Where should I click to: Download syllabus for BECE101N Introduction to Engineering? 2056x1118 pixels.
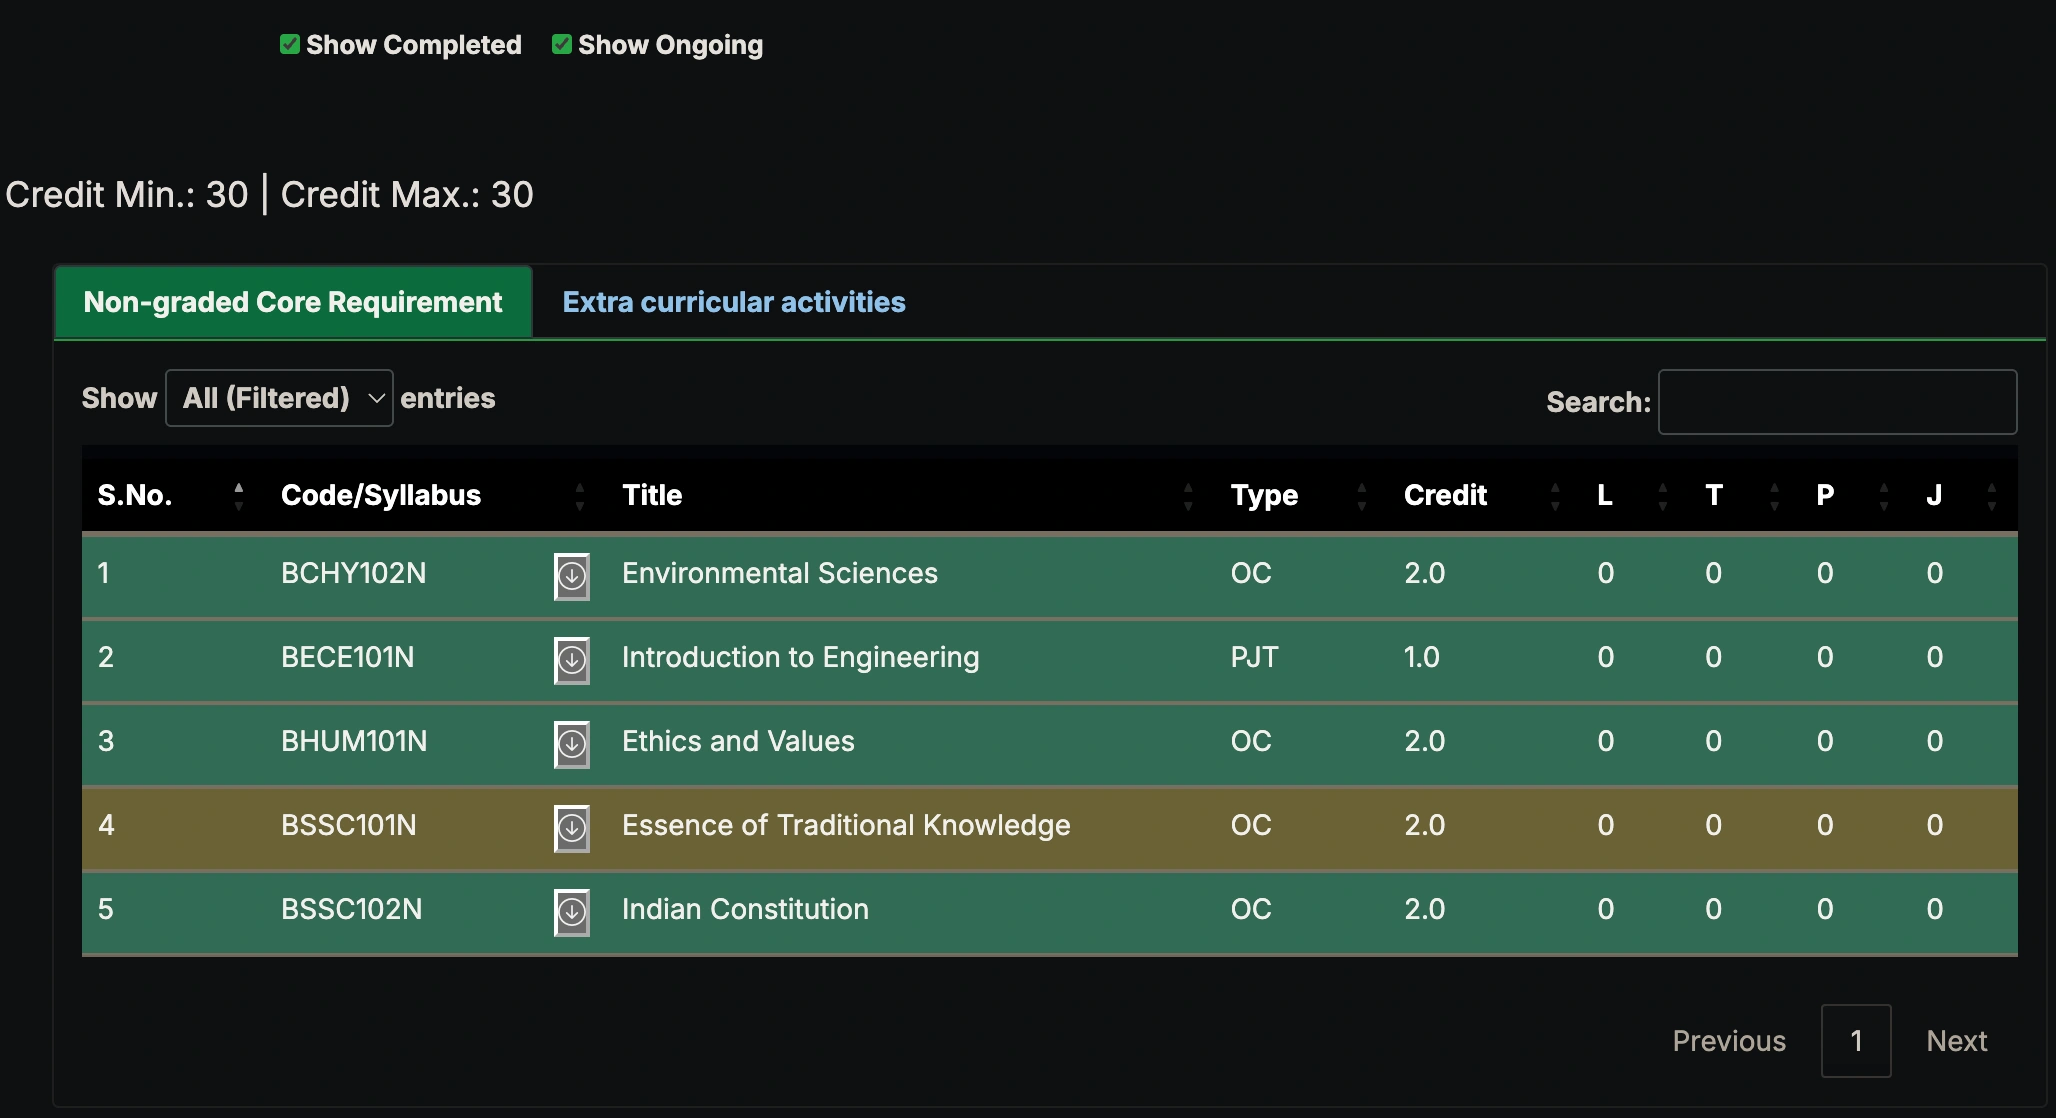572,660
